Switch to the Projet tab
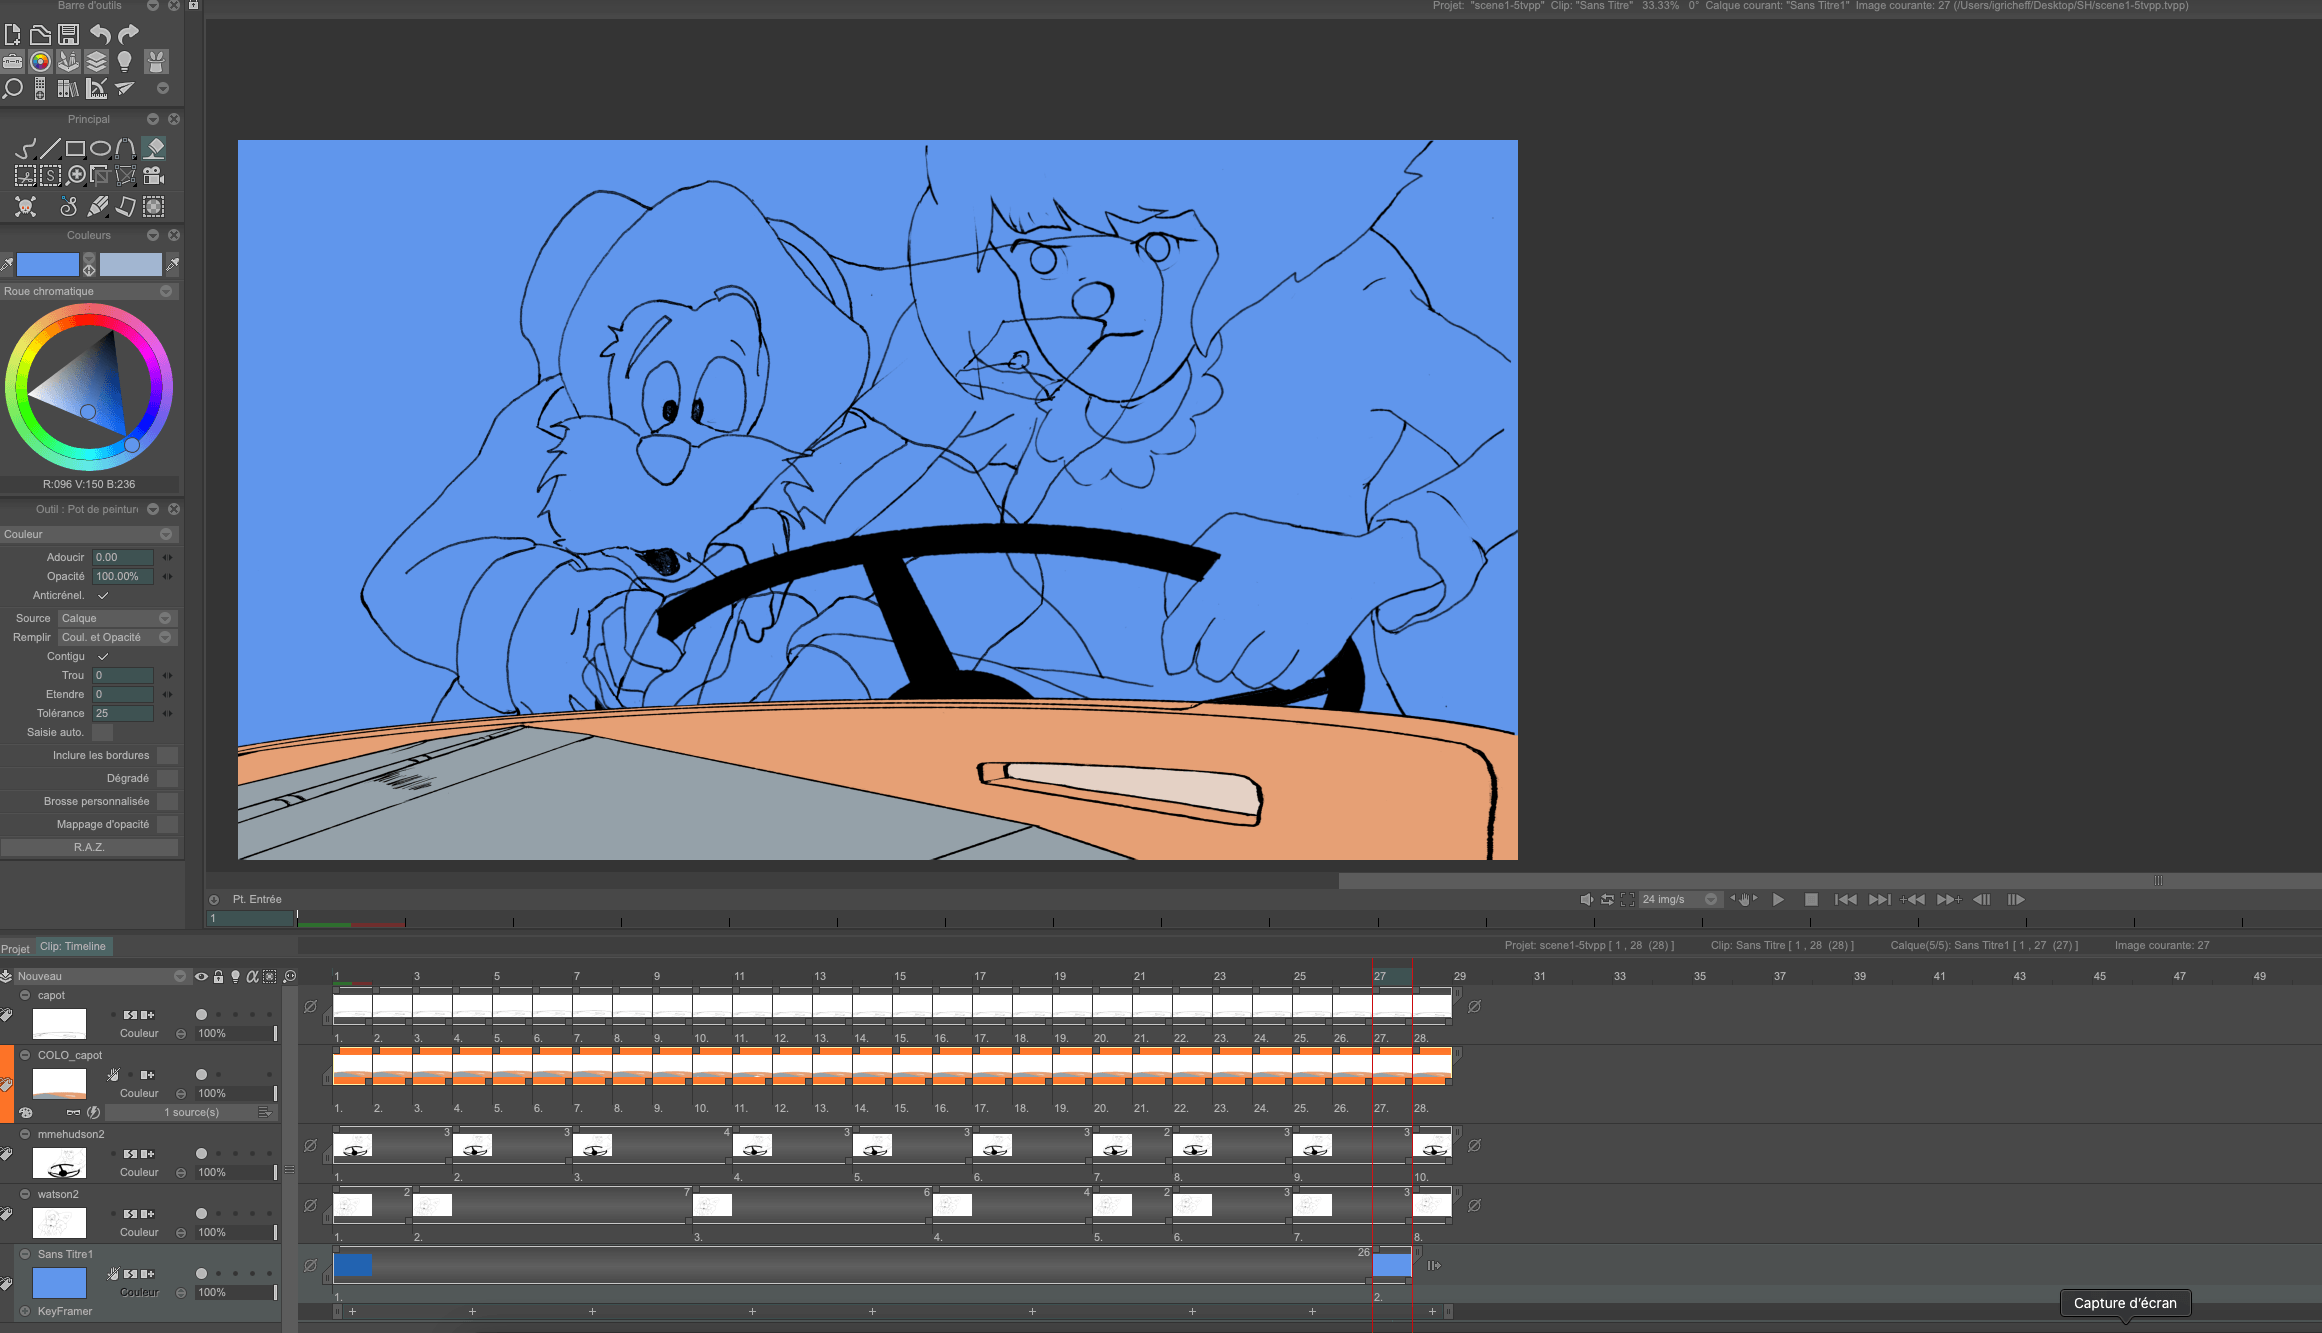 pos(15,950)
